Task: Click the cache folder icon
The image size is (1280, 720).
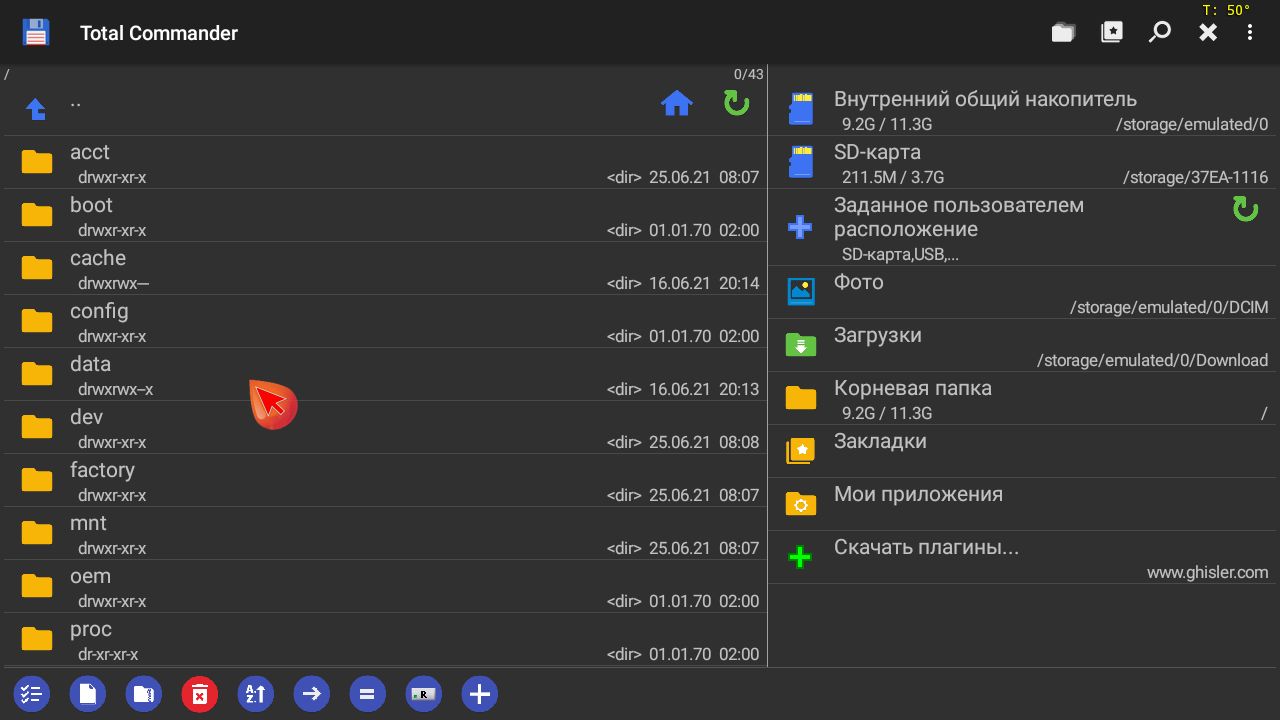Action: tap(37, 268)
